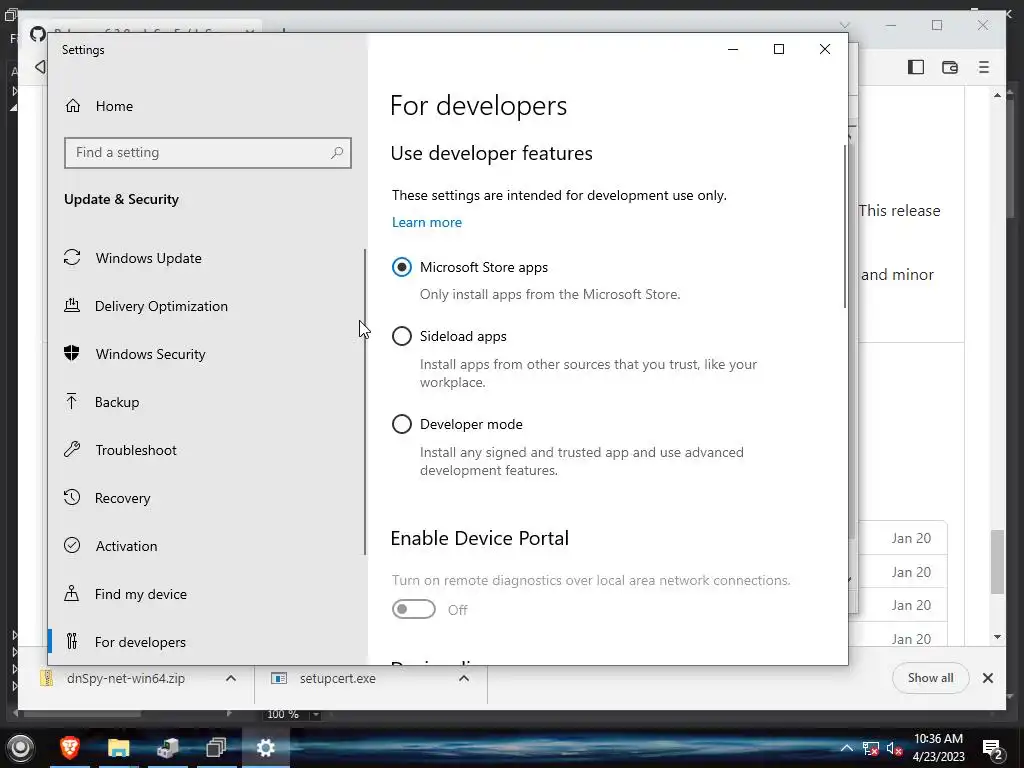
Task: Toggle the Device Portal switch
Action: pyautogui.click(x=413, y=609)
